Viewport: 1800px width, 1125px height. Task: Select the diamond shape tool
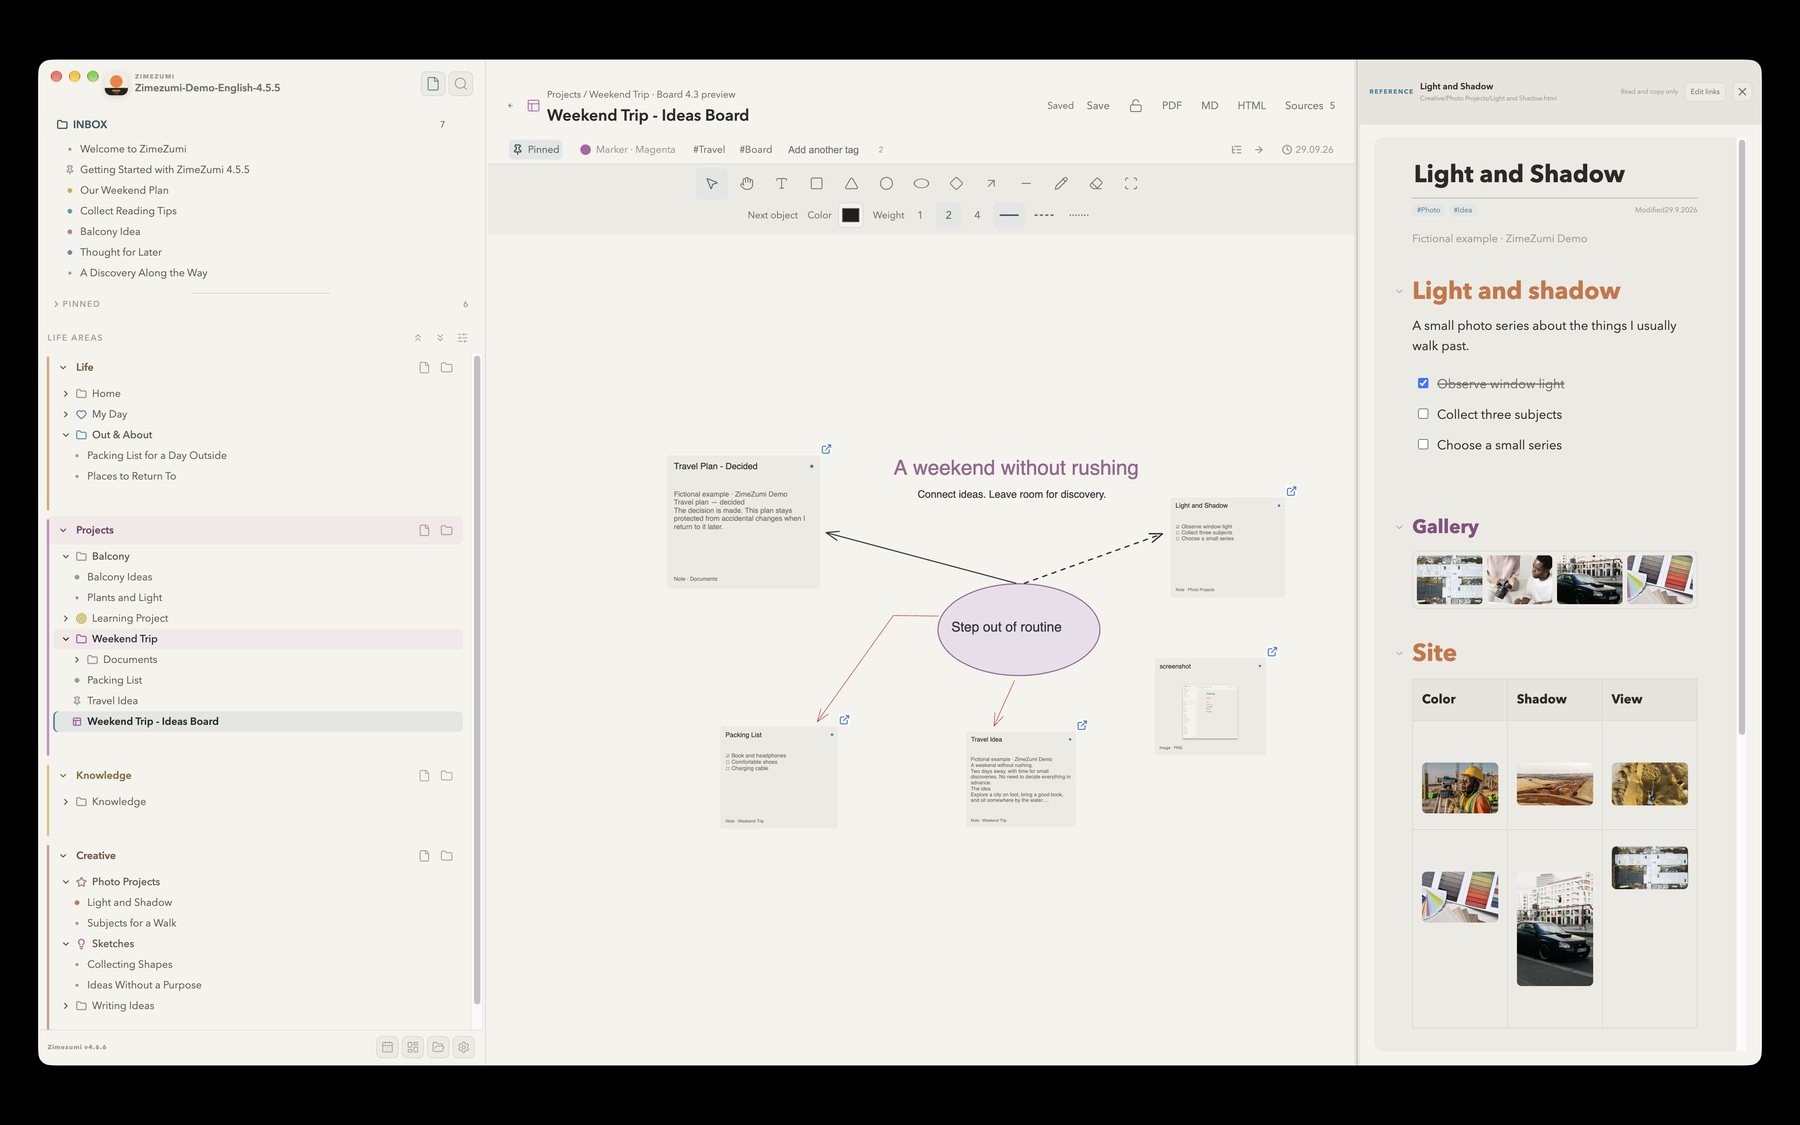[x=956, y=184]
